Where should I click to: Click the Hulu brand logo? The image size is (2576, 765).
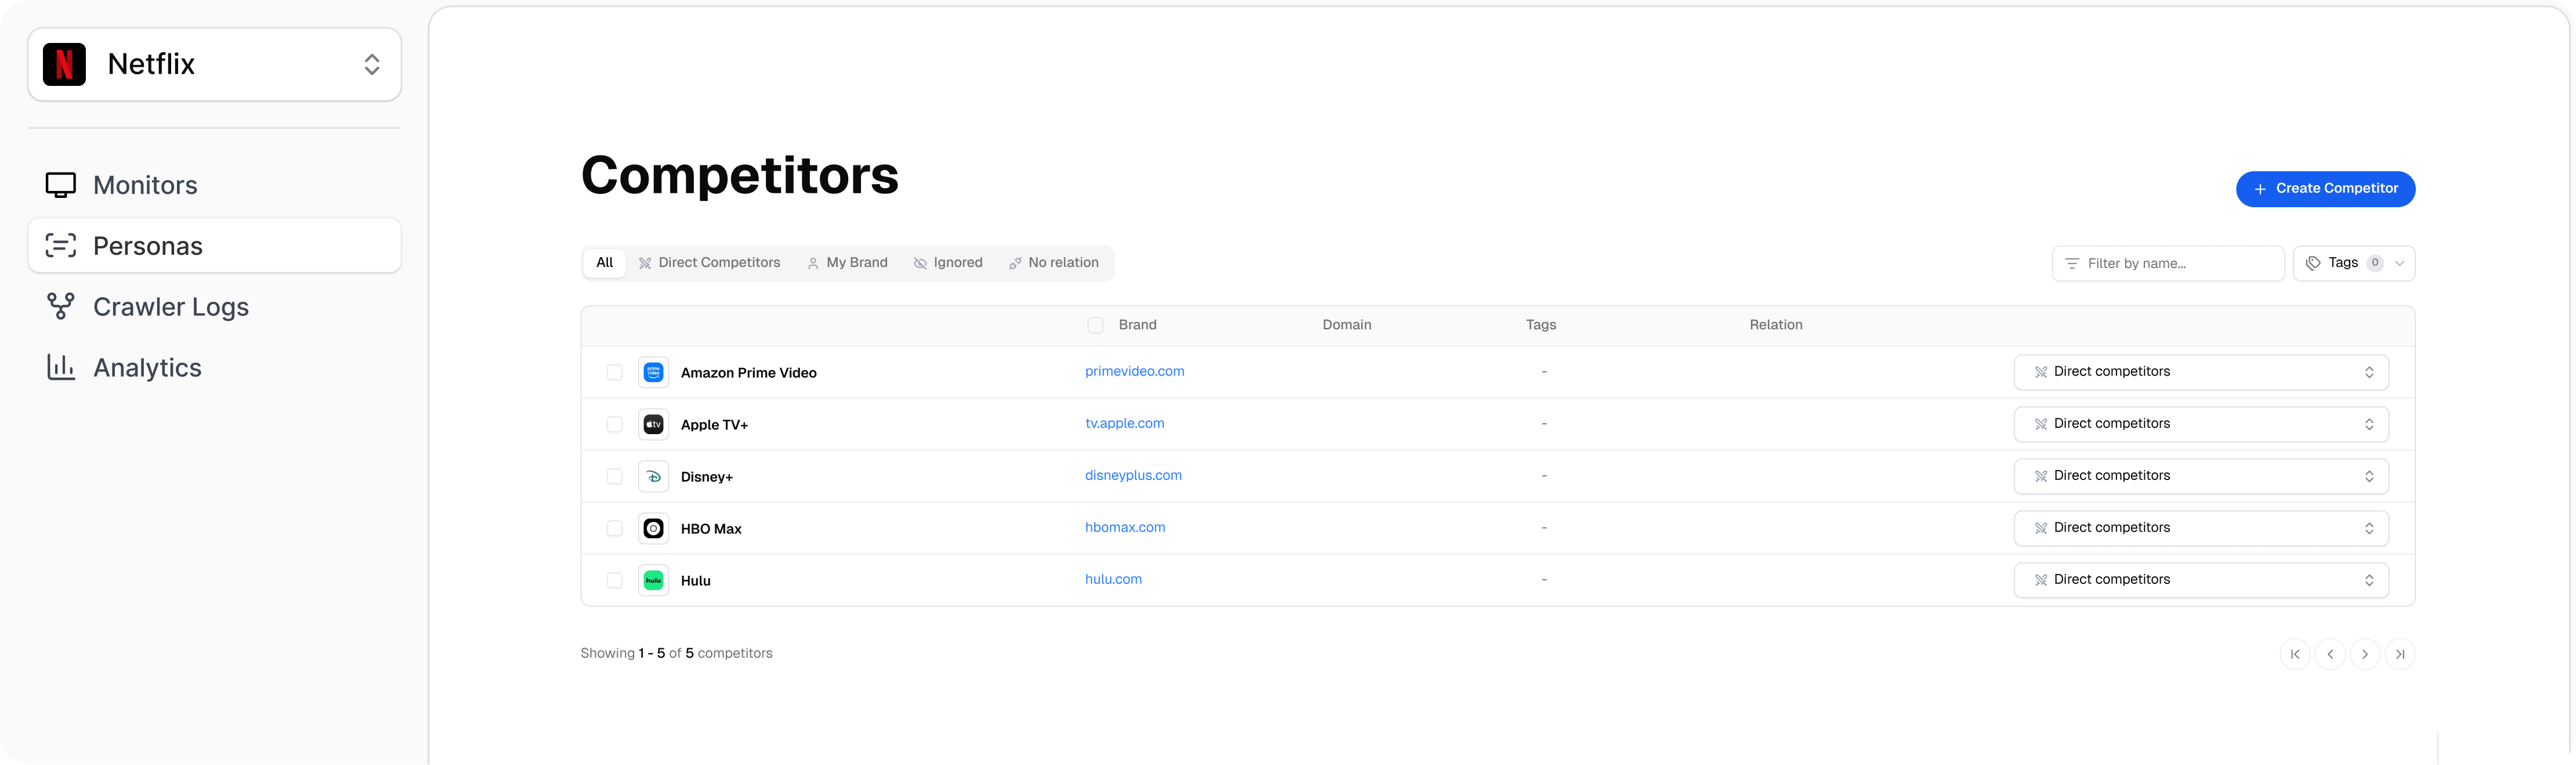point(653,580)
